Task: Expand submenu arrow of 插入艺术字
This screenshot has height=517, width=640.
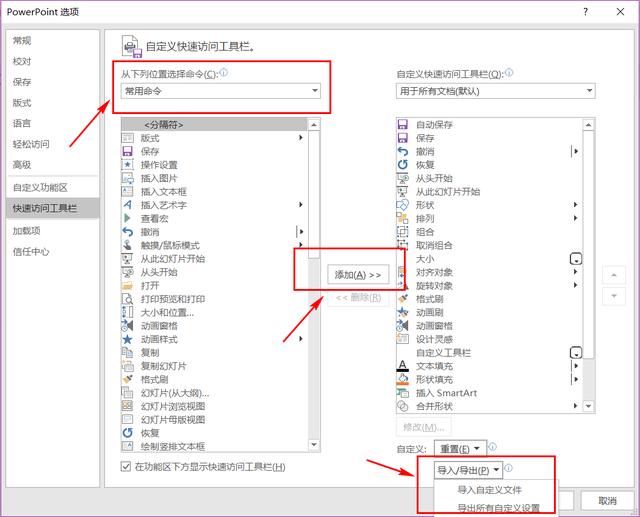Action: pyautogui.click(x=301, y=204)
